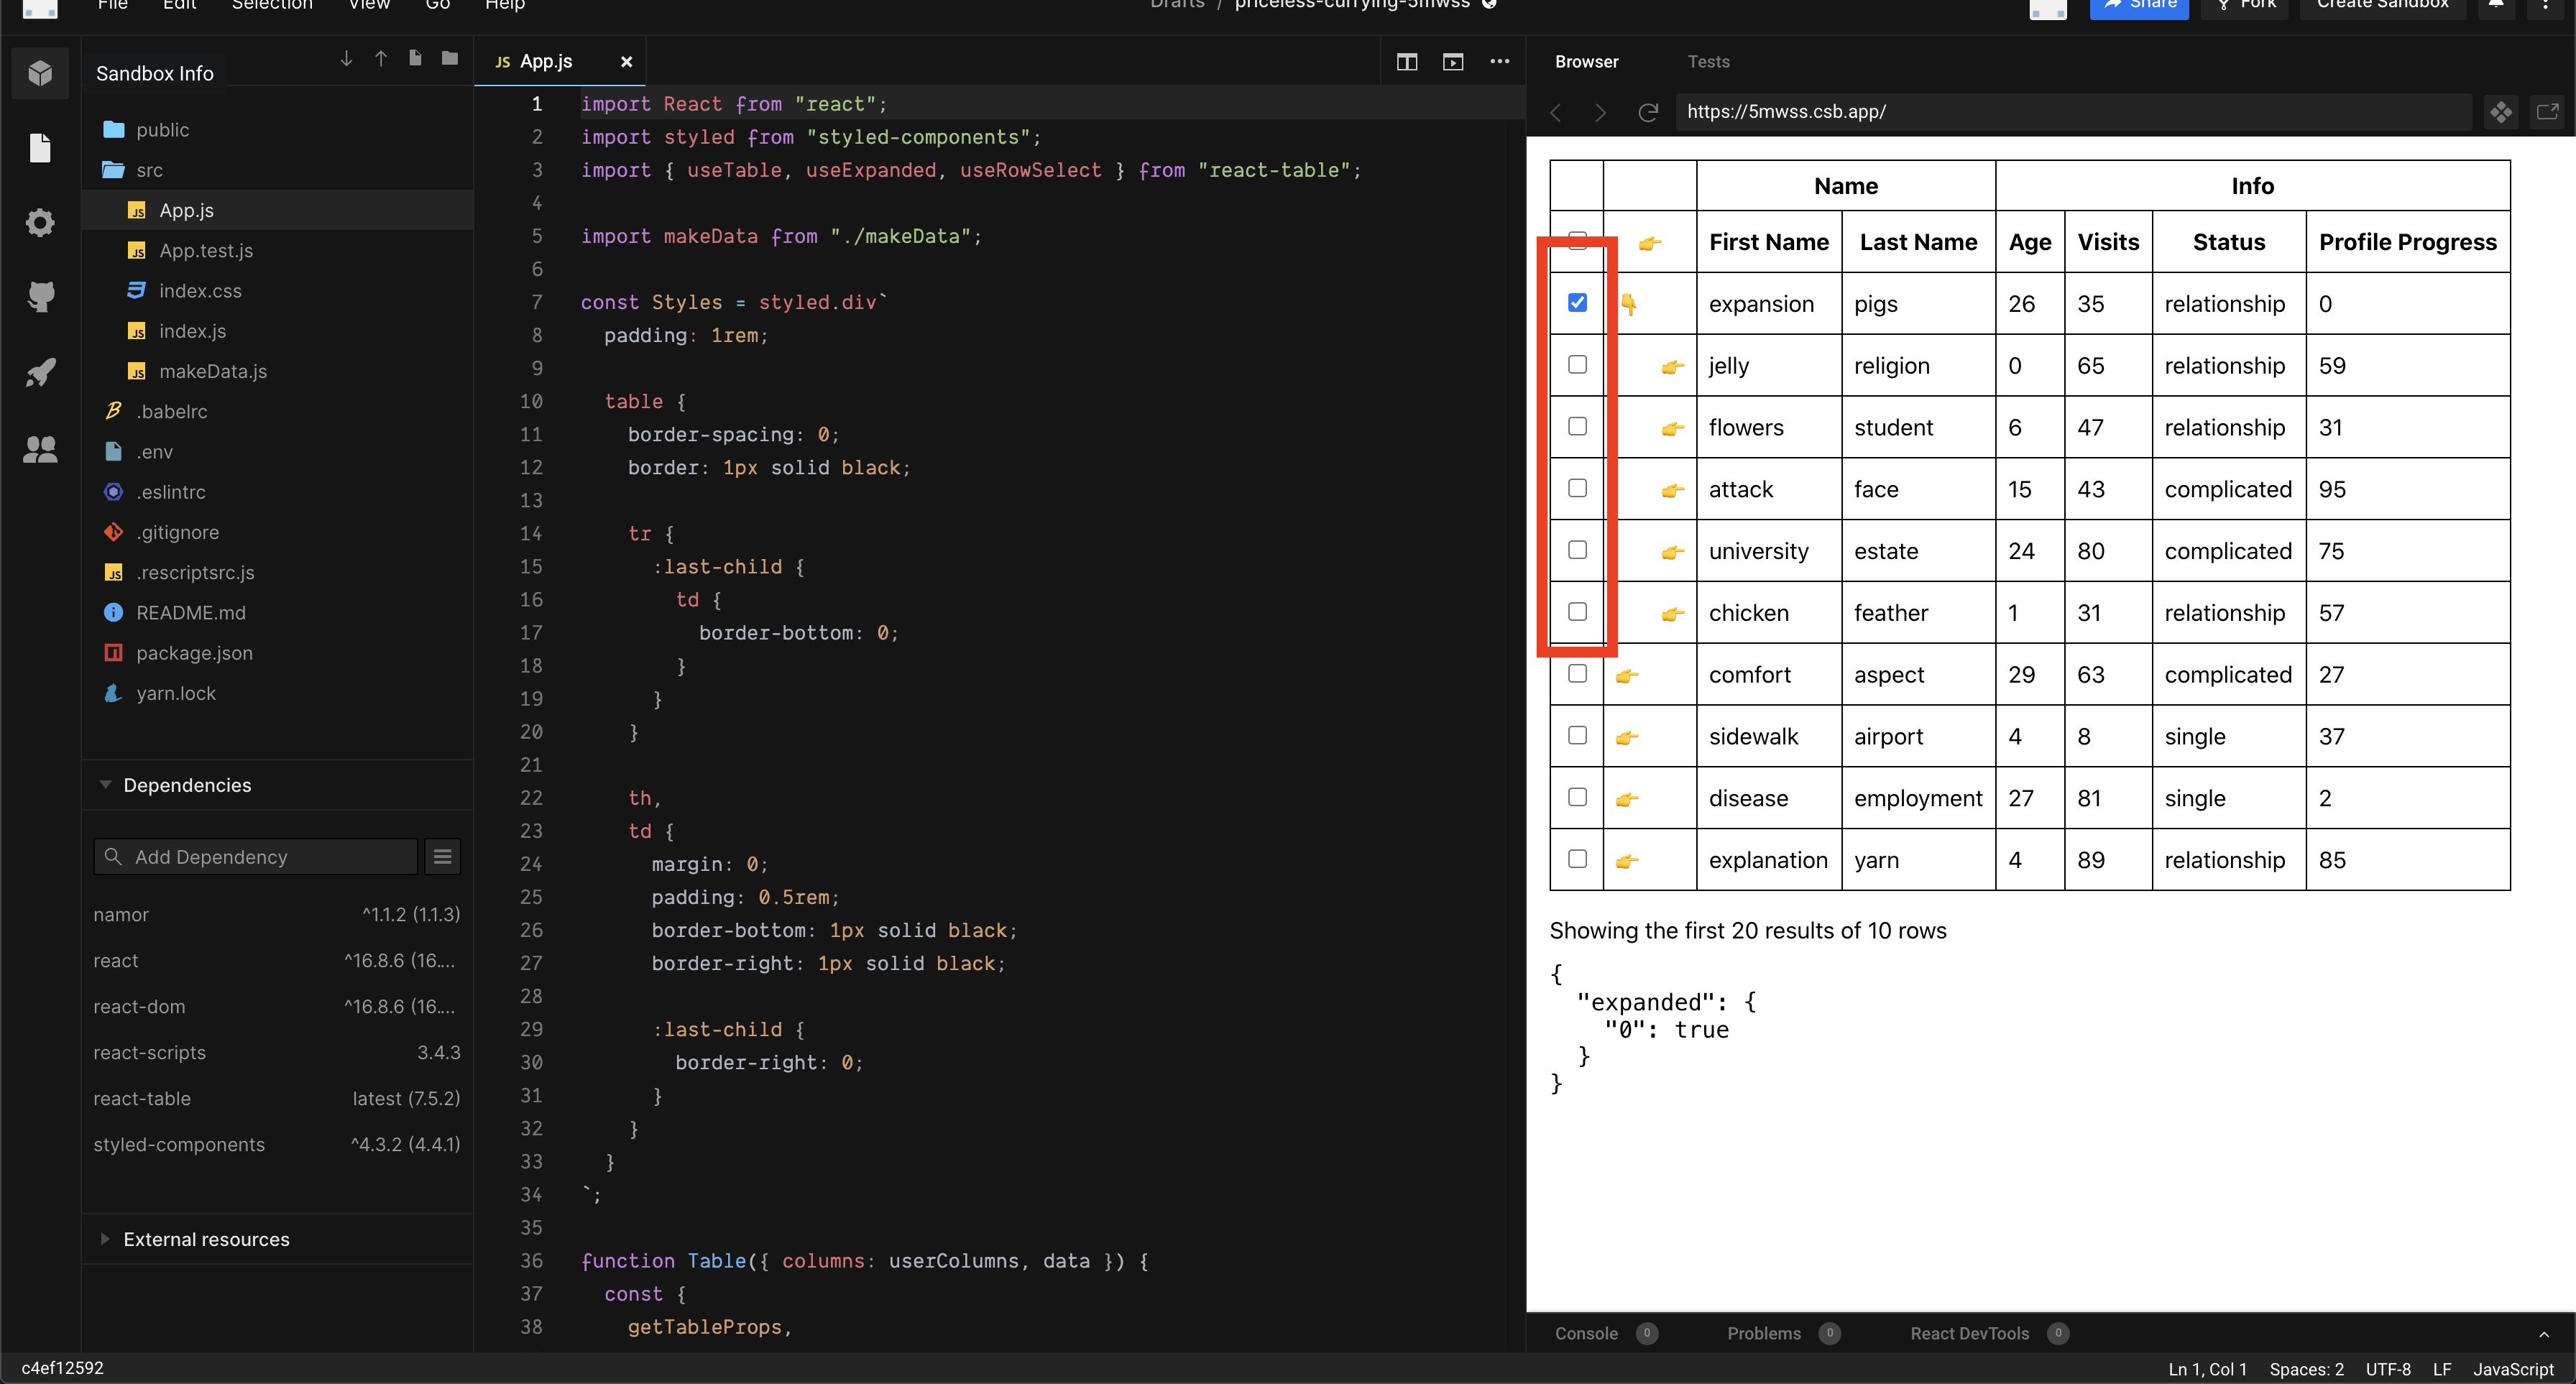2576x1384 pixels.
Task: Refresh the browser preview
Action: point(1648,112)
